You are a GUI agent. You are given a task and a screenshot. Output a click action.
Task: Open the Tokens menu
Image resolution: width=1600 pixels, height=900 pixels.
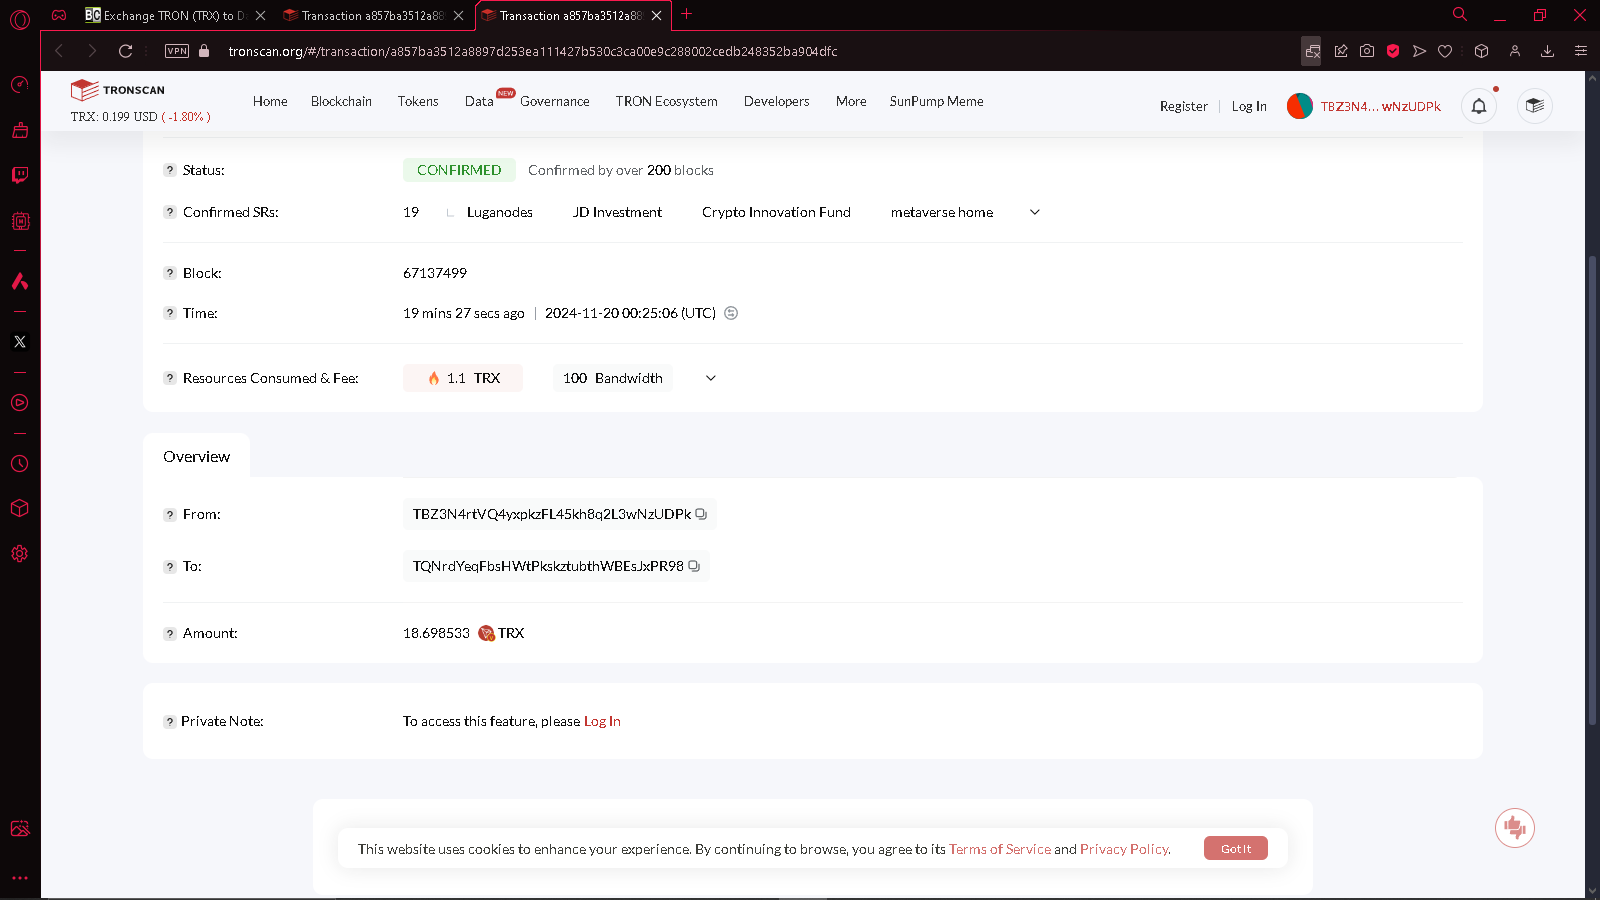418,101
